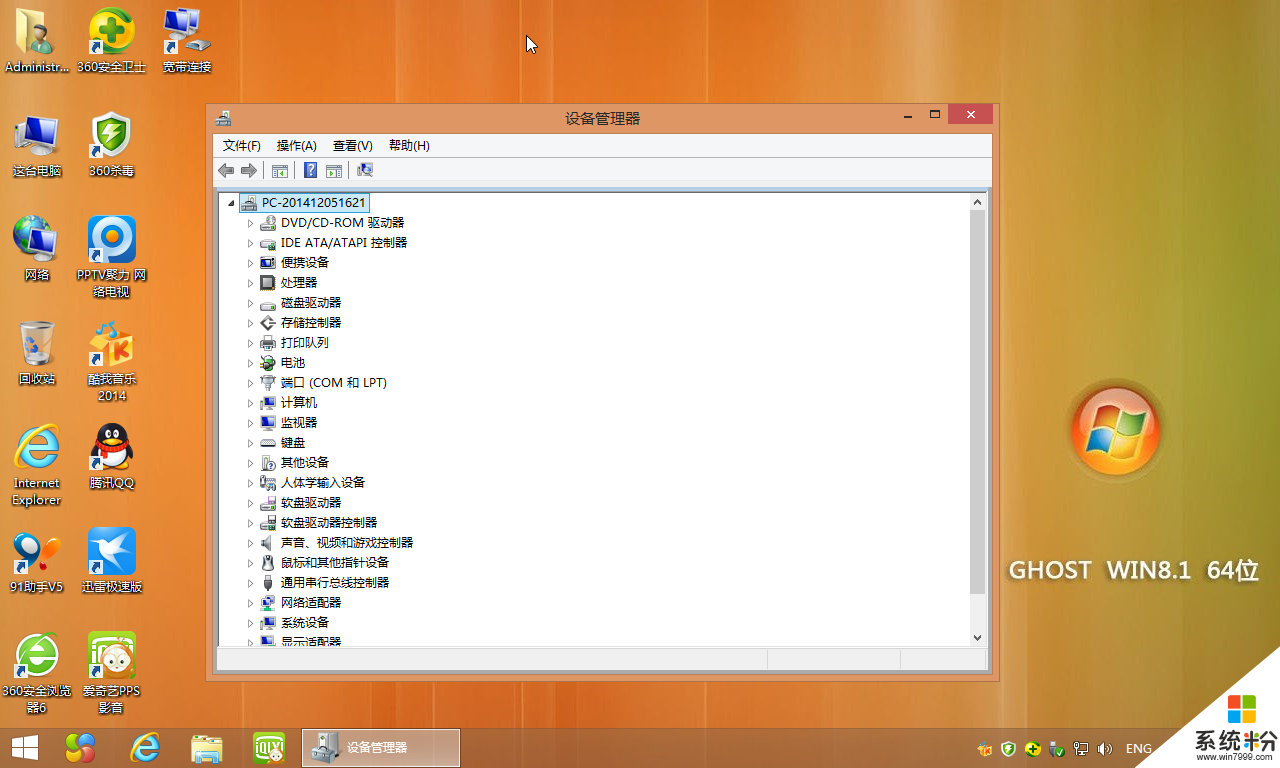The height and width of the screenshot is (768, 1280).
Task: Collapse the PC-201412051621 root node
Action: click(232, 203)
